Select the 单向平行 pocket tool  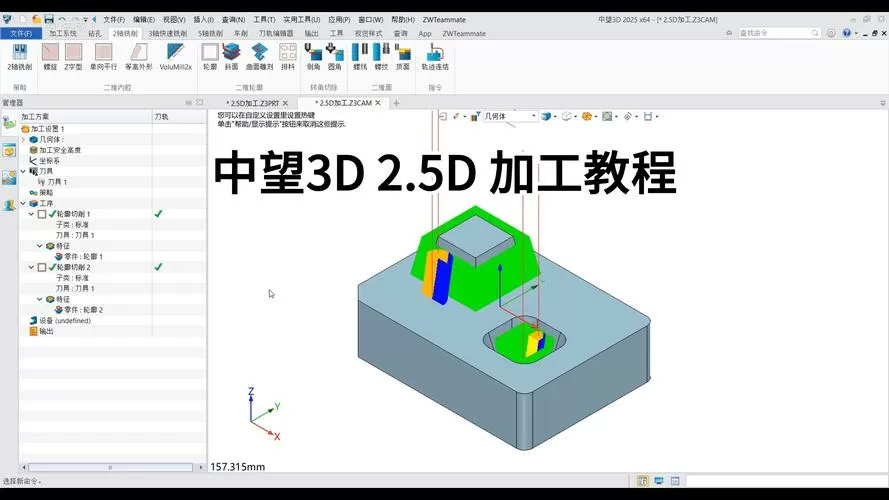(103, 57)
